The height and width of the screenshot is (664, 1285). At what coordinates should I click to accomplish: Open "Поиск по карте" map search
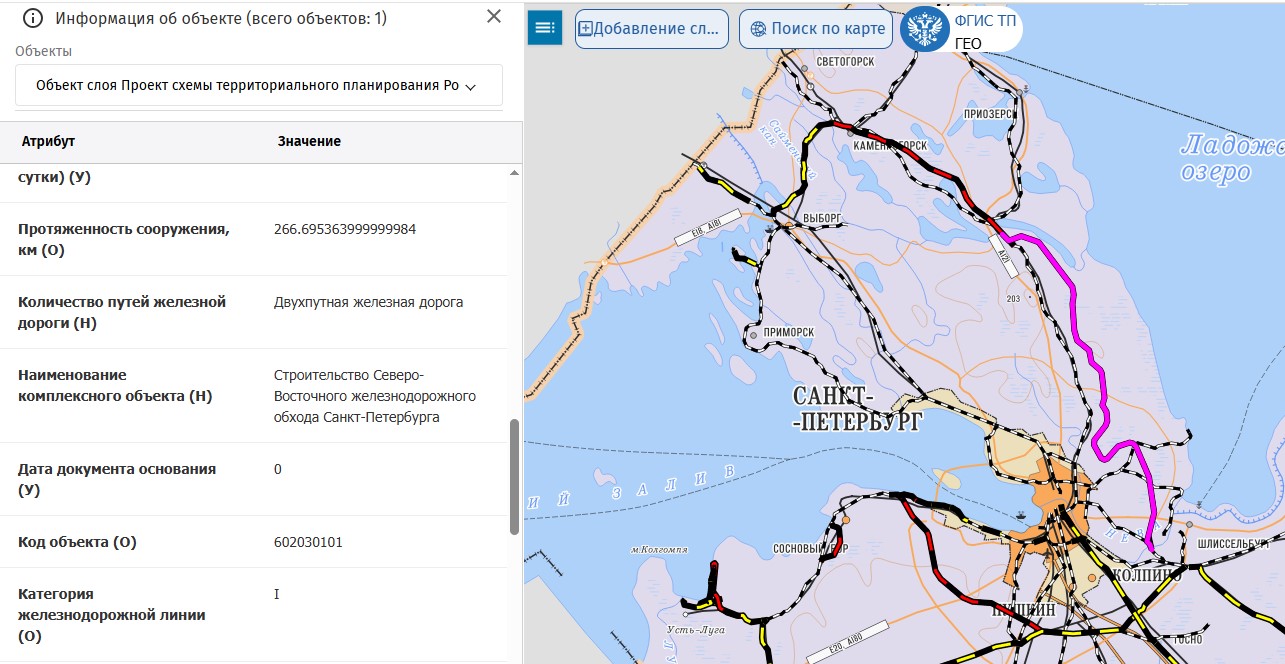(x=817, y=29)
